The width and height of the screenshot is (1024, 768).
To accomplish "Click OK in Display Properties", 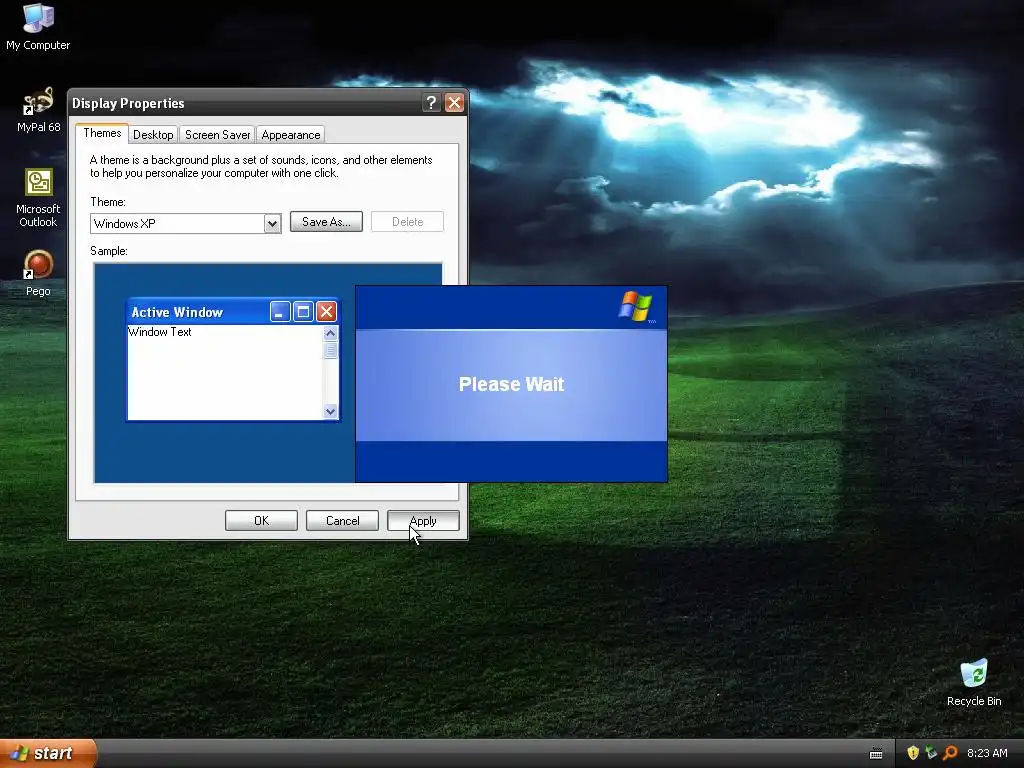I will click(x=261, y=520).
